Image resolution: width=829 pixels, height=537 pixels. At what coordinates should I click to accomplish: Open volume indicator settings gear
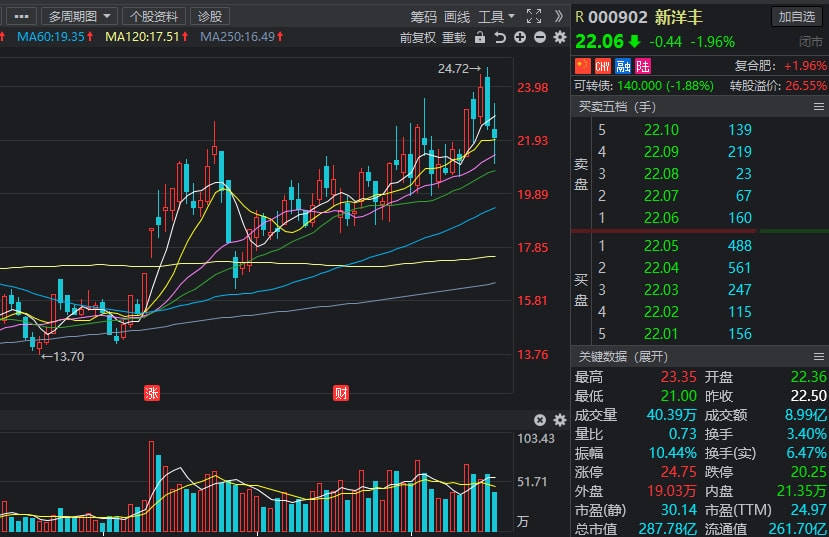point(559,420)
